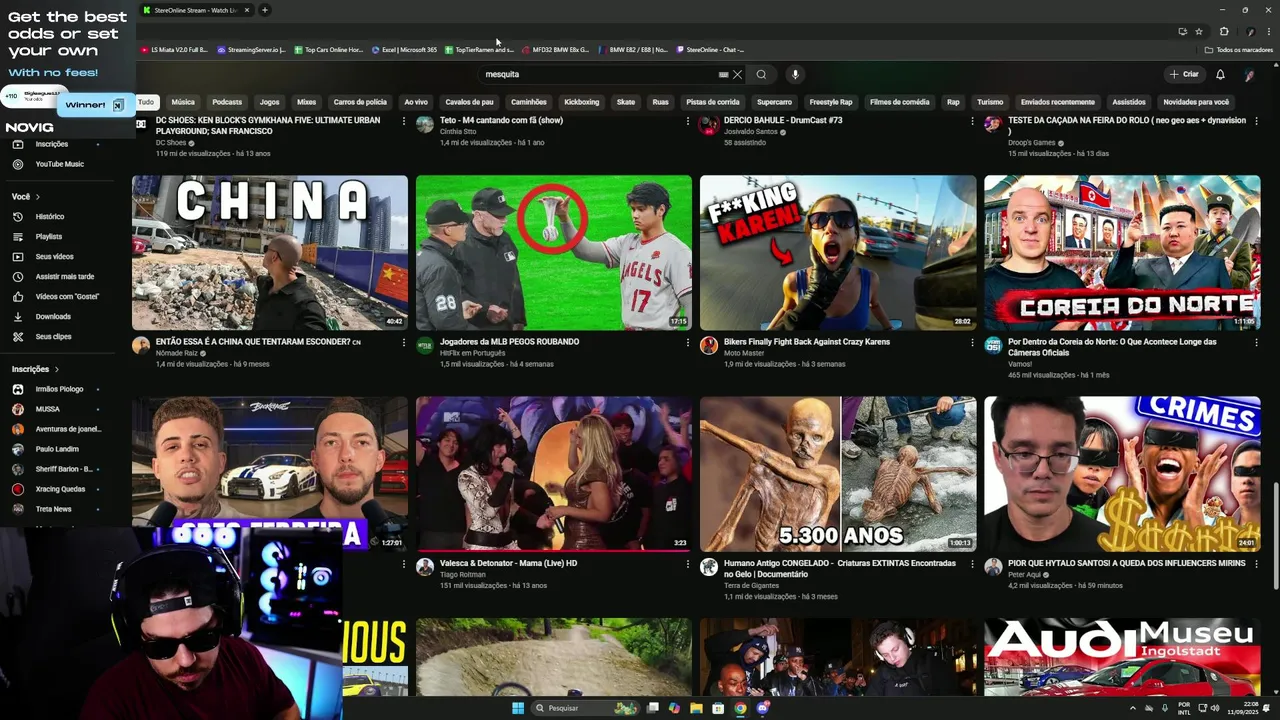Viewport: 1280px width, 720px height.
Task: Select the Jogos filter chip
Action: tap(270, 102)
